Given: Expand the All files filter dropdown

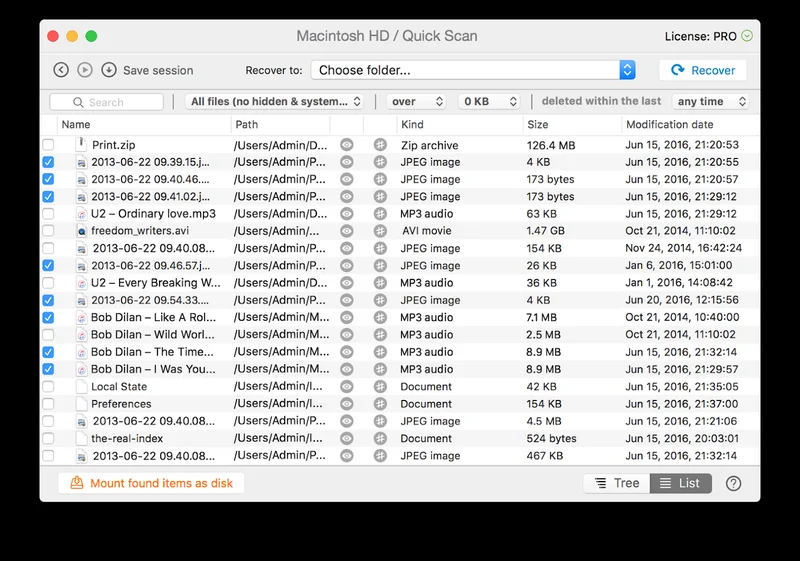Looking at the screenshot, I should tap(276, 102).
